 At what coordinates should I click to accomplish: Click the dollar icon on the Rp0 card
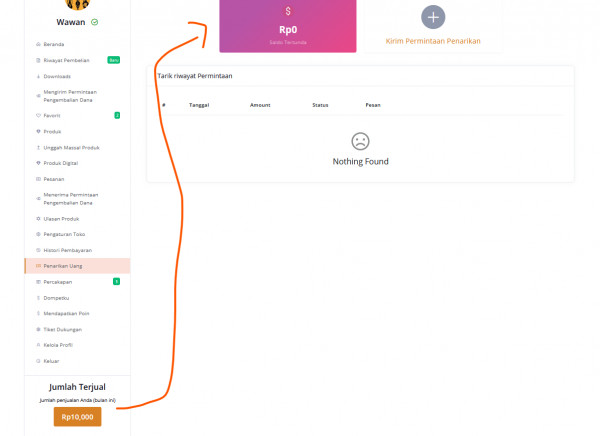point(288,11)
